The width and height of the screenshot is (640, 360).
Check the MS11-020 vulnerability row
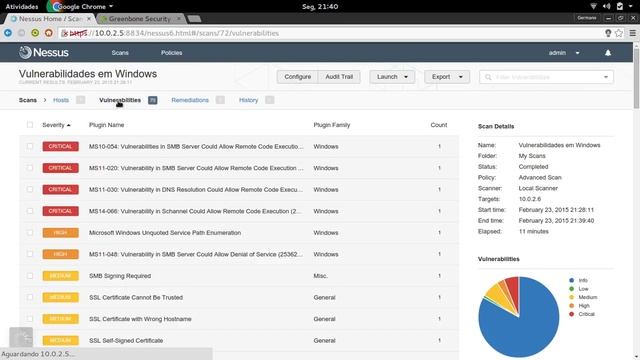coord(30,168)
